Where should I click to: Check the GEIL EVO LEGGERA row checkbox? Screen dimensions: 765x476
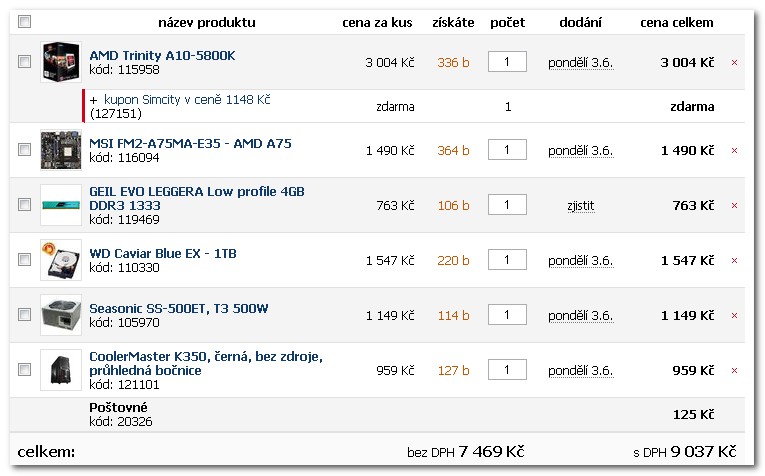click(24, 204)
